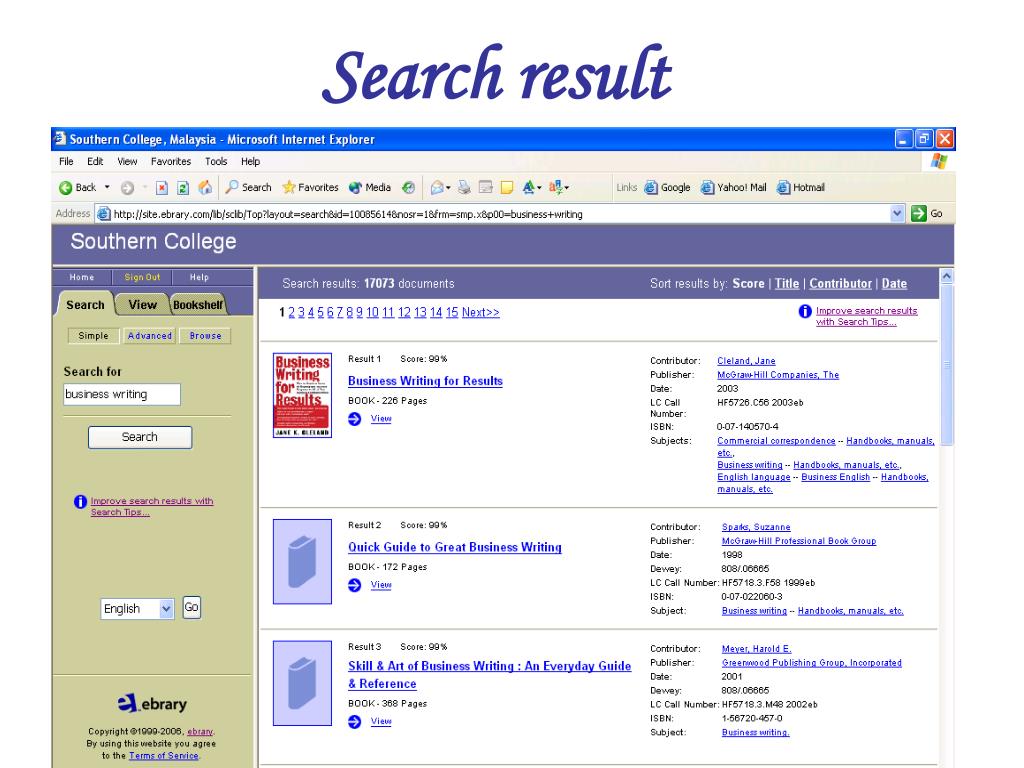The width and height of the screenshot is (1024, 768).
Task: Sort results by Date
Action: (x=894, y=283)
